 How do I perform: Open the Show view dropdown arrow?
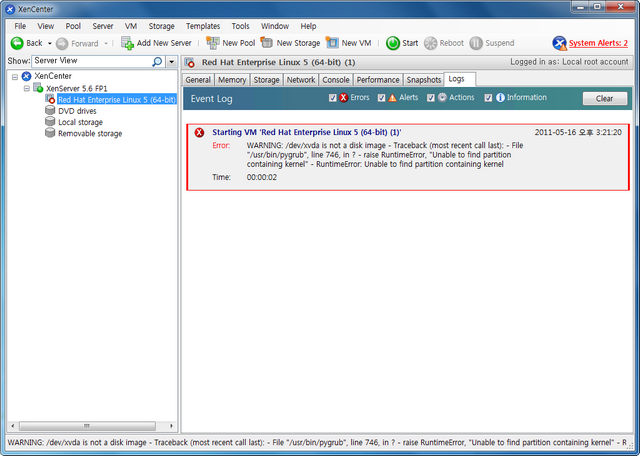click(171, 62)
